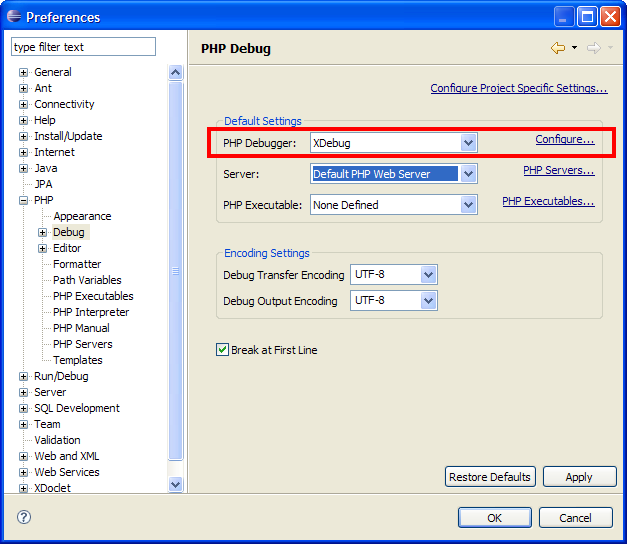Click the forward navigation arrow
Viewport: 627px width, 544px height.
tap(594, 48)
